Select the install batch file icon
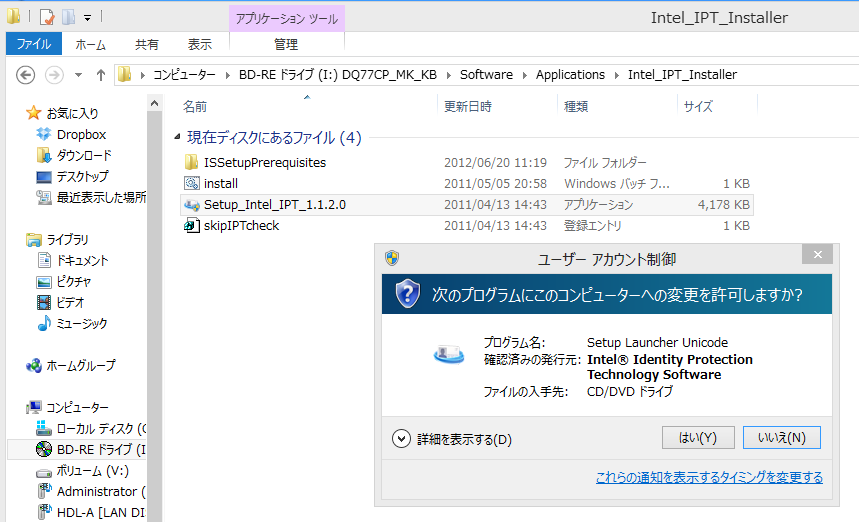The image size is (859, 522). [x=191, y=183]
